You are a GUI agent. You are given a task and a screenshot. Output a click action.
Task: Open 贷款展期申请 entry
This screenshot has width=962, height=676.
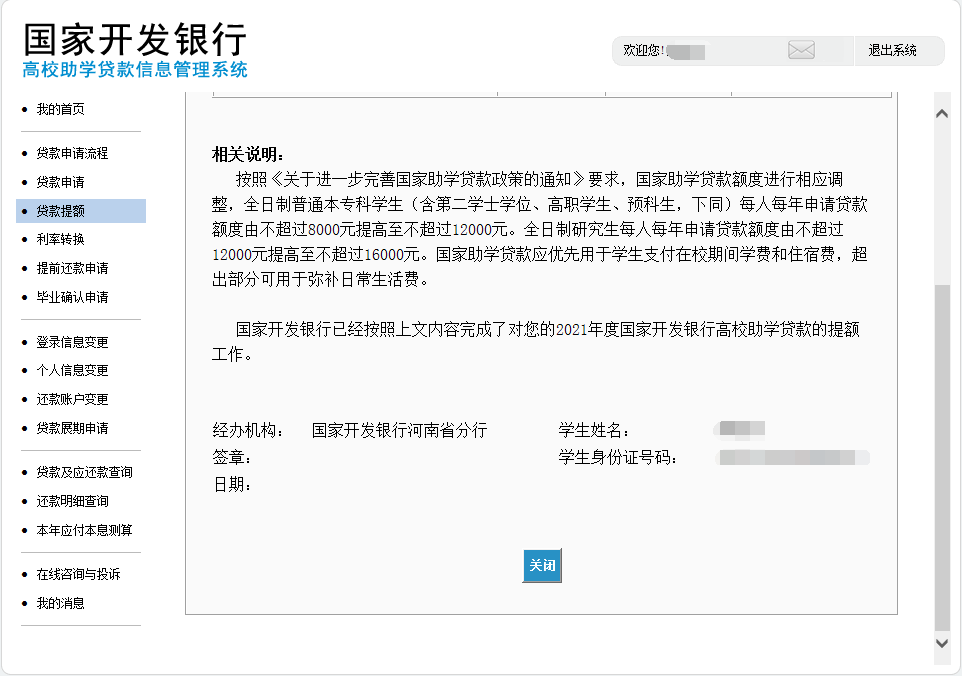72,428
